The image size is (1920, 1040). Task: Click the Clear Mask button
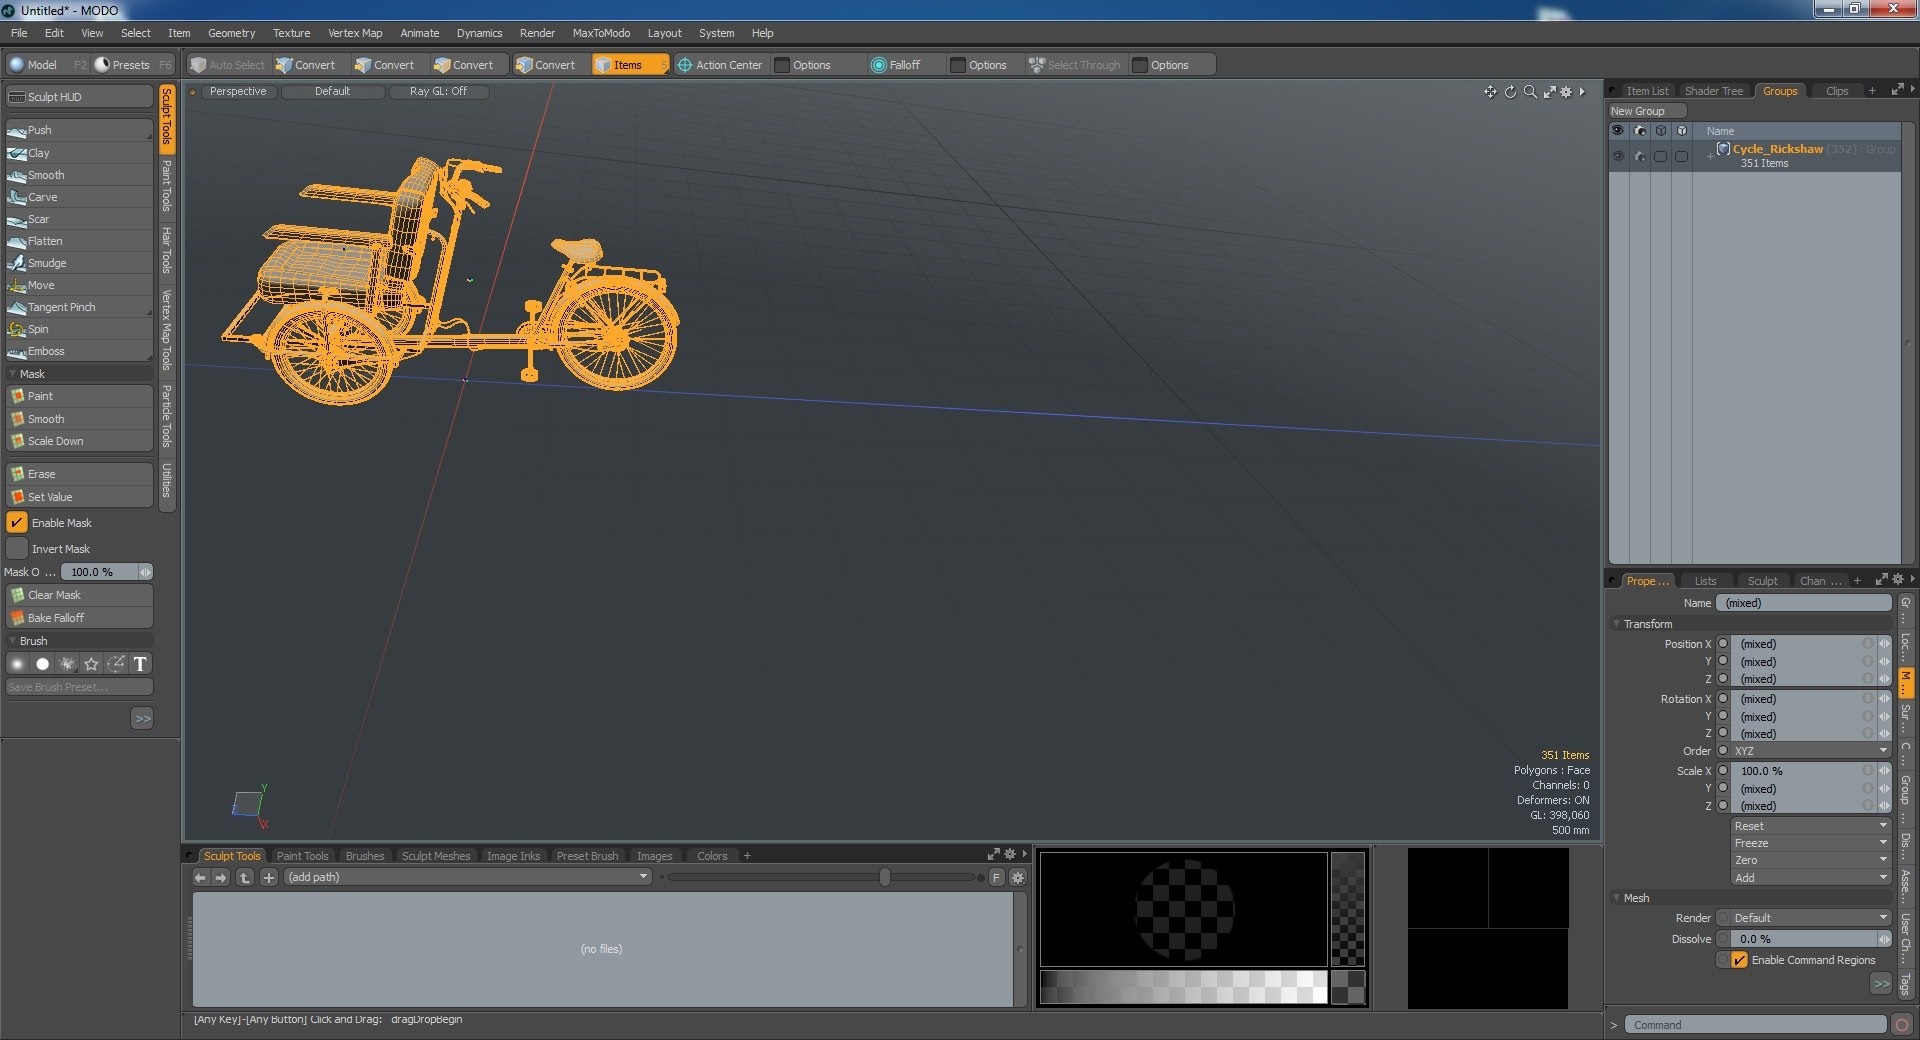pos(79,595)
